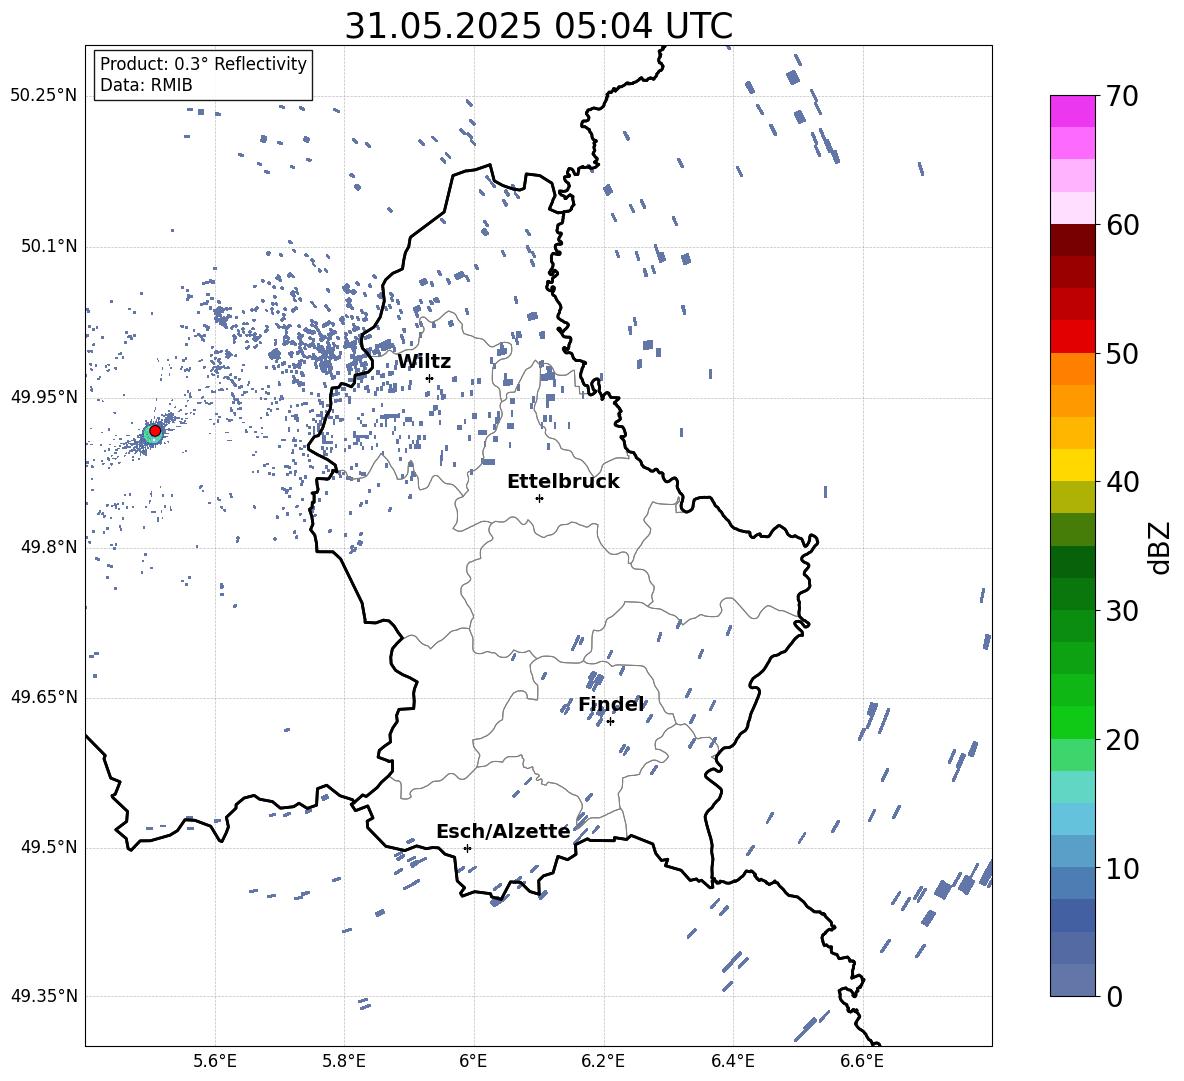The width and height of the screenshot is (1184, 1081).
Task: Click the 60 colorbar tick label
Action: (x=1122, y=225)
